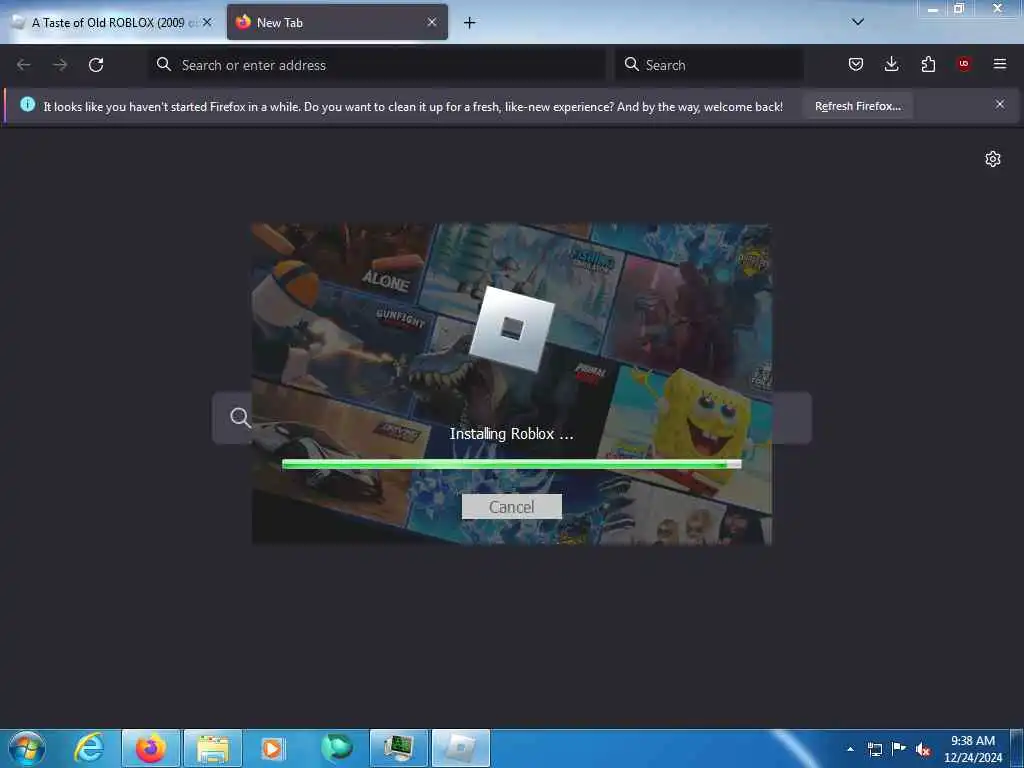Click the new tab page search magnifier

(240, 417)
